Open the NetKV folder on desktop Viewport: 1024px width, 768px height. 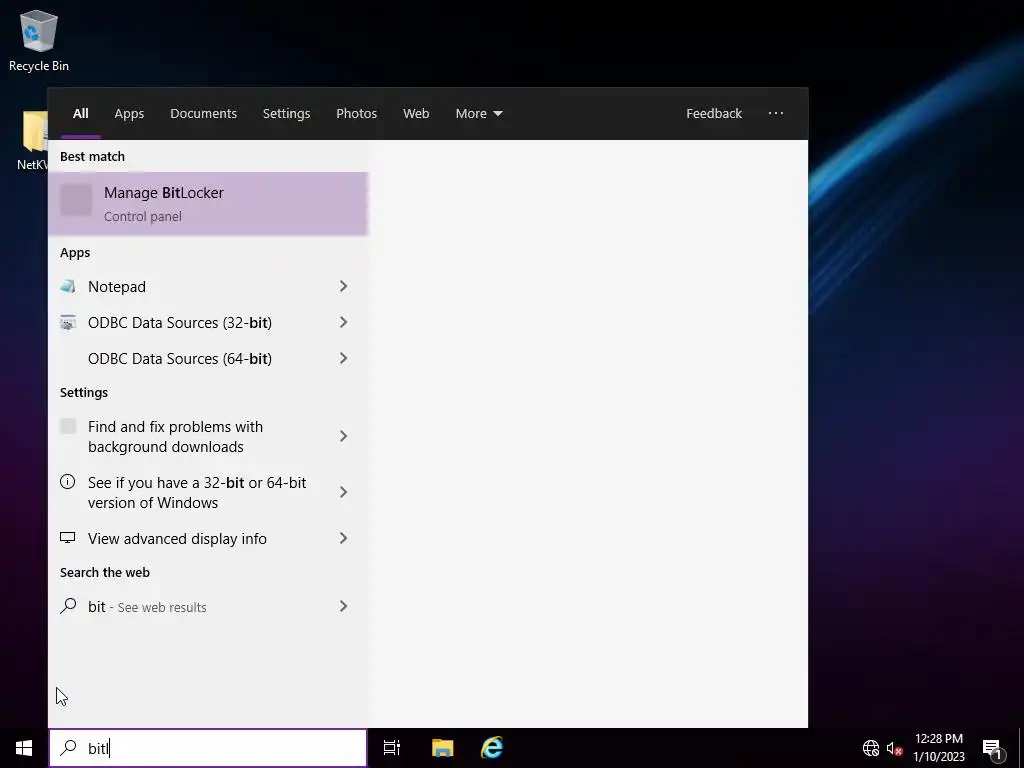coord(34,140)
